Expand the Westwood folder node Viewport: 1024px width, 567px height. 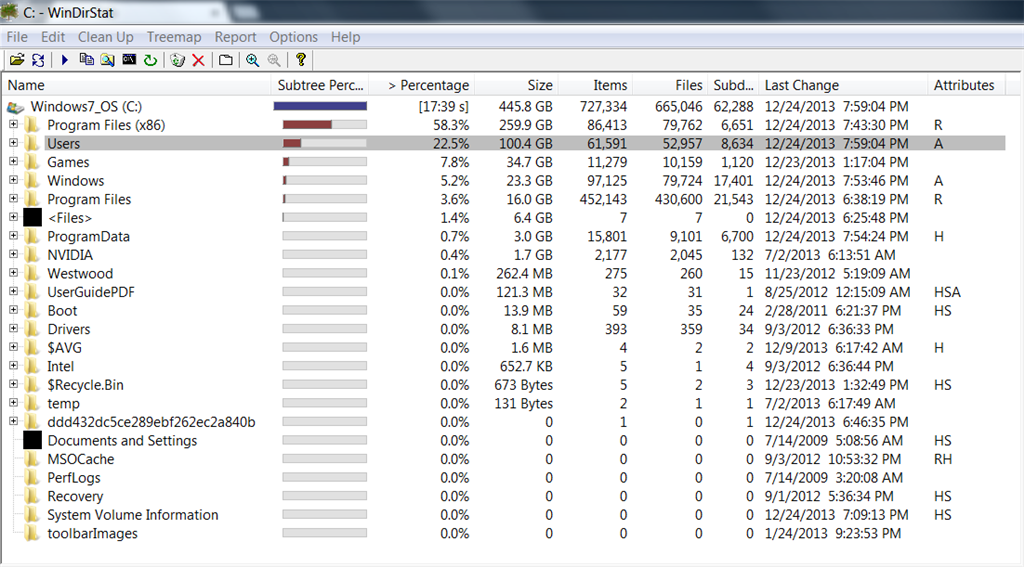(14, 272)
